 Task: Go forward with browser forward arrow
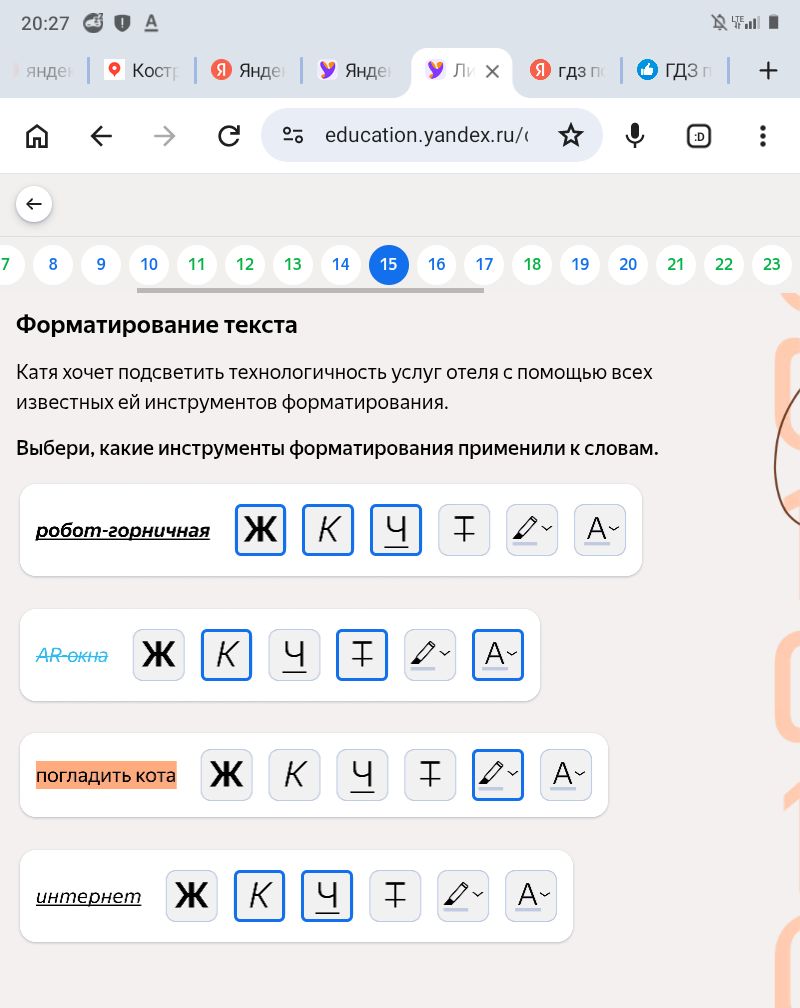(165, 136)
